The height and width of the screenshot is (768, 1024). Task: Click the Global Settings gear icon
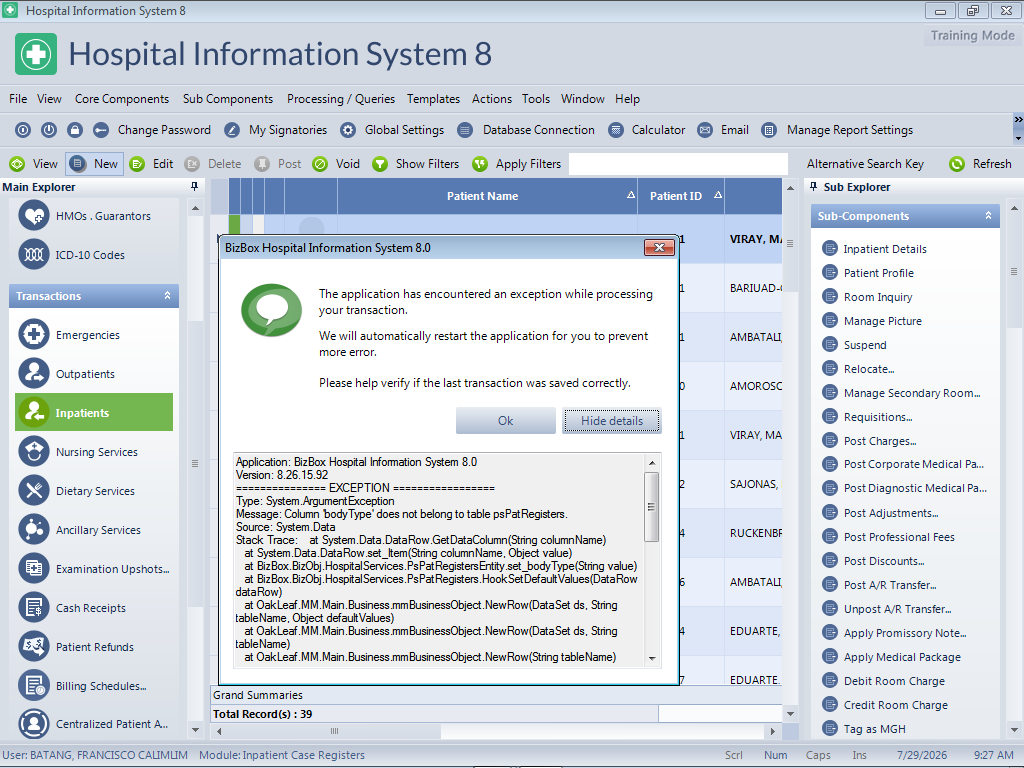[x=348, y=130]
